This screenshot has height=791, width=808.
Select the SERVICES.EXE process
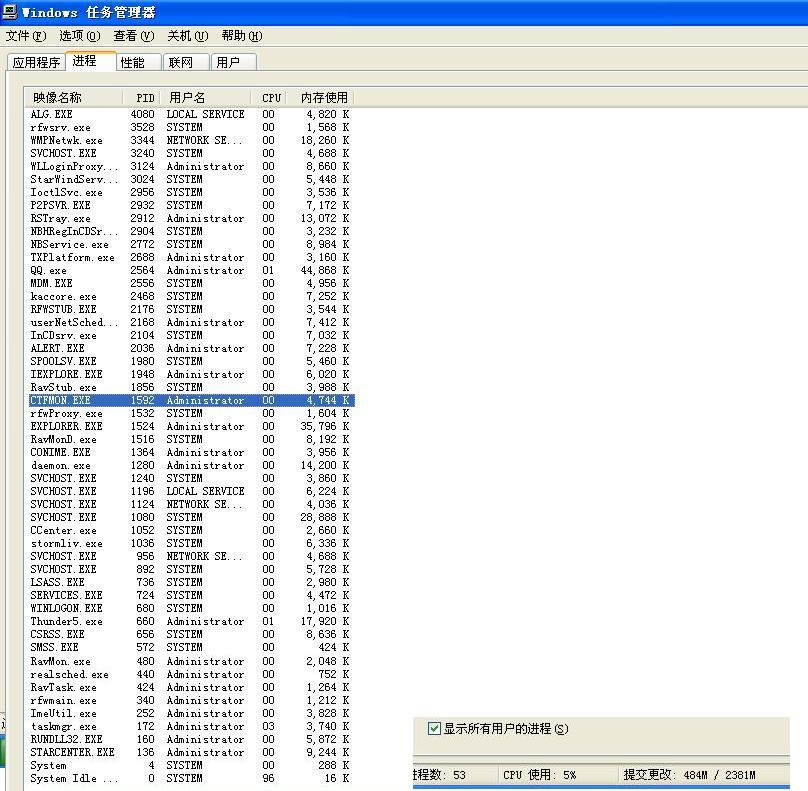click(x=191, y=595)
